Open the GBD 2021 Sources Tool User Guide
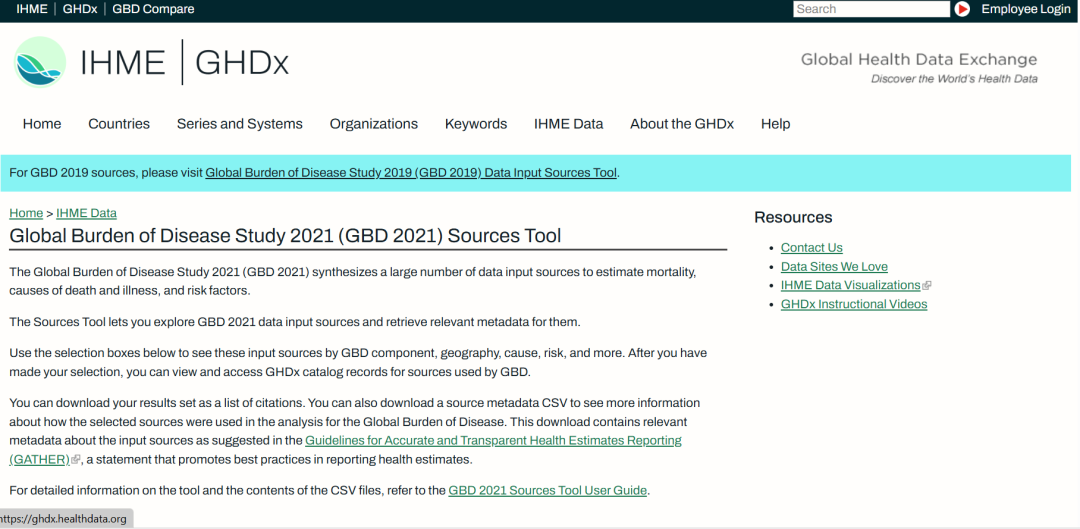 point(548,490)
